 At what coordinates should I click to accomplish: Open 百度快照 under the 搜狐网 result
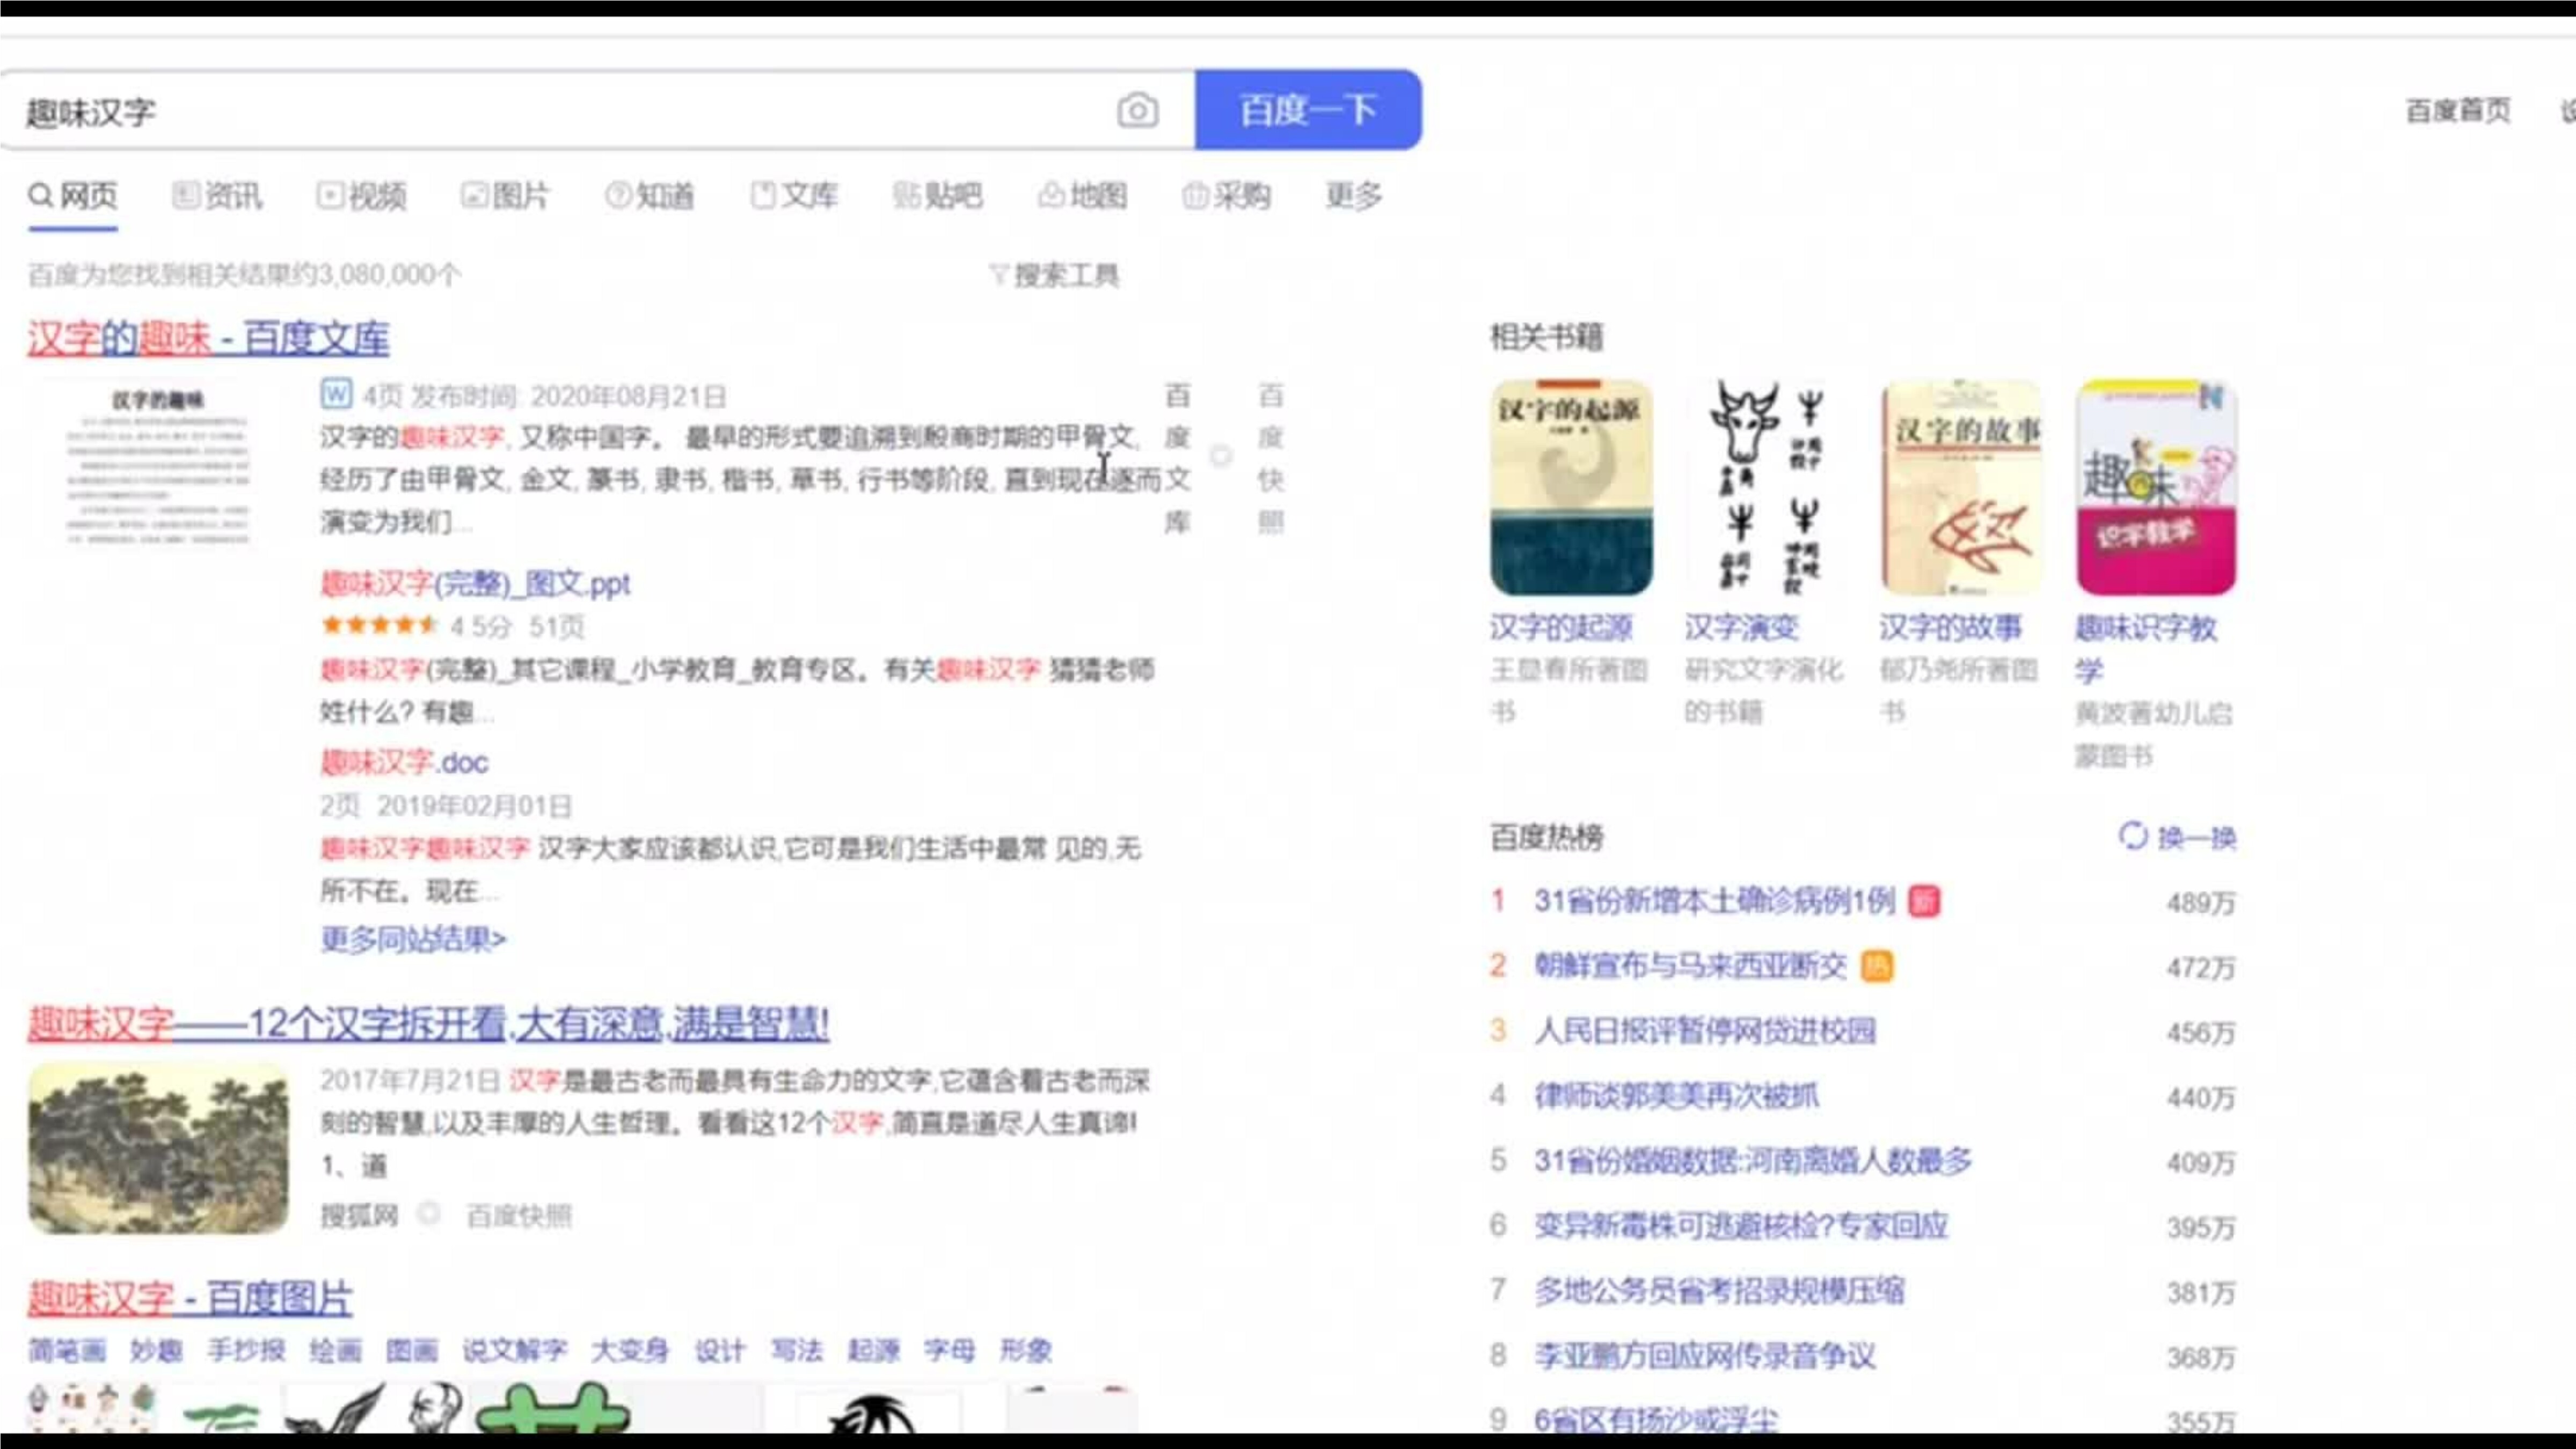pos(519,1216)
